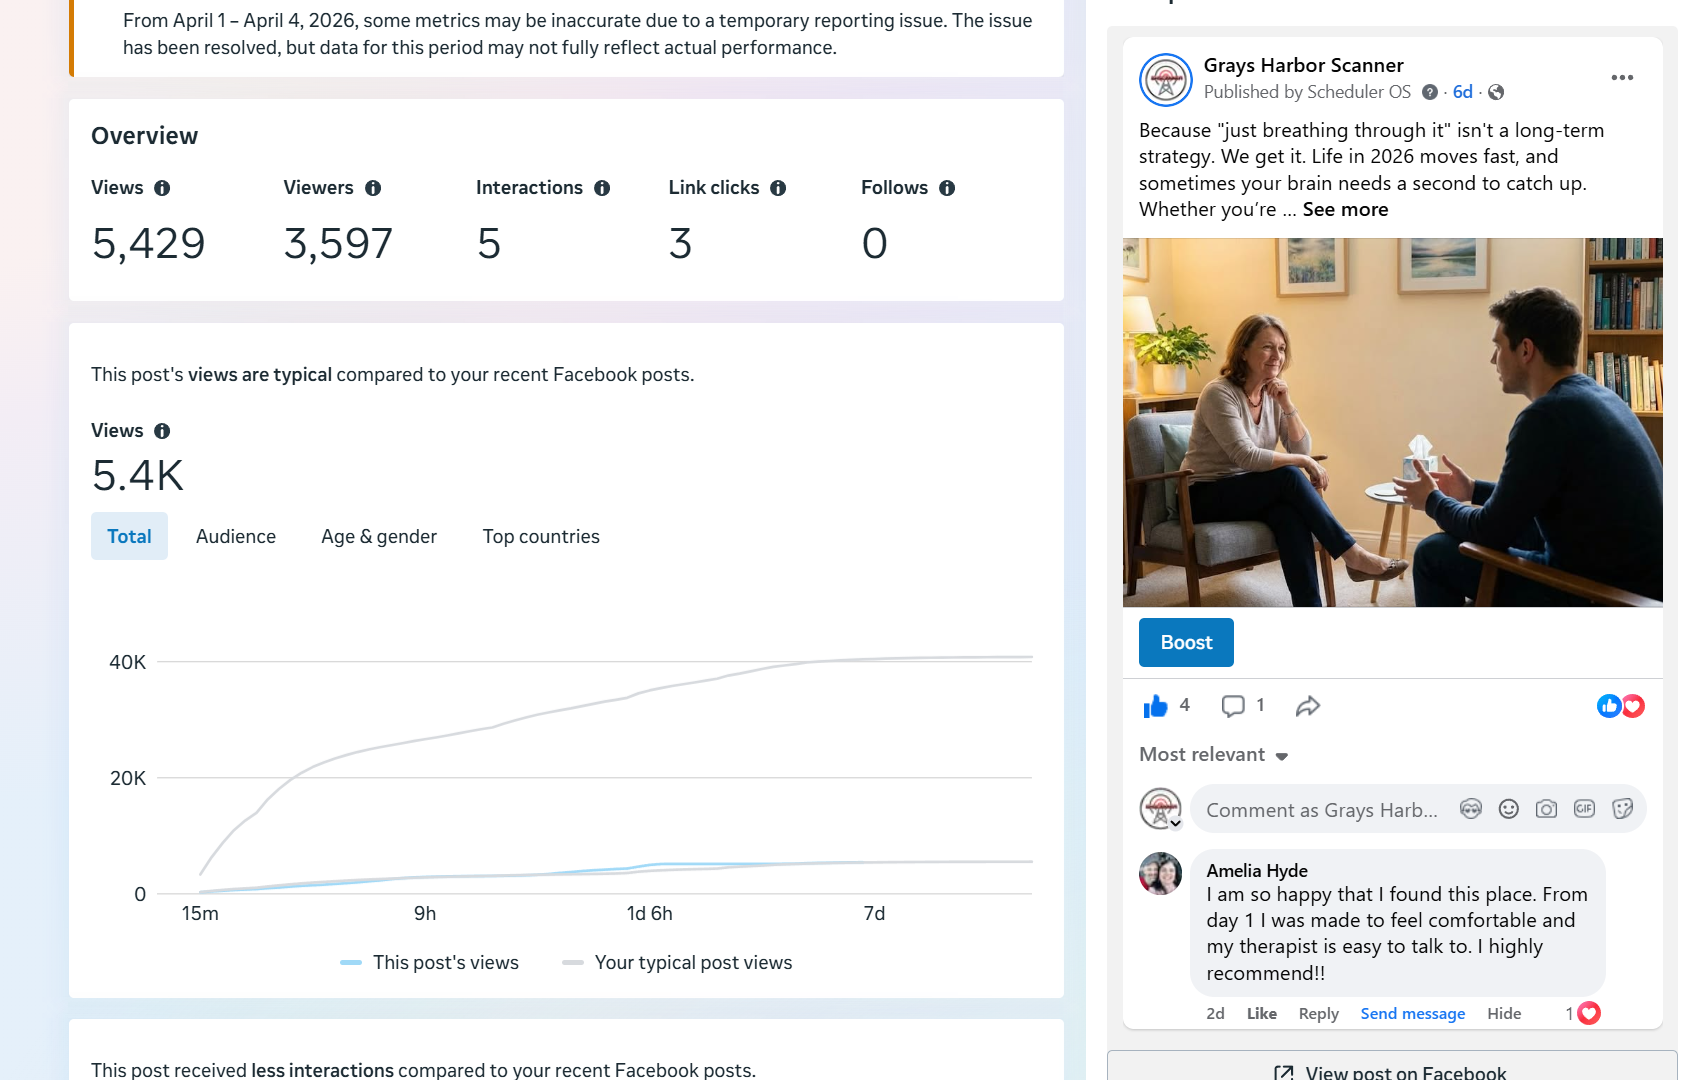The height and width of the screenshot is (1080, 1691).
Task: Share the post using the arrow icon
Action: point(1307,707)
